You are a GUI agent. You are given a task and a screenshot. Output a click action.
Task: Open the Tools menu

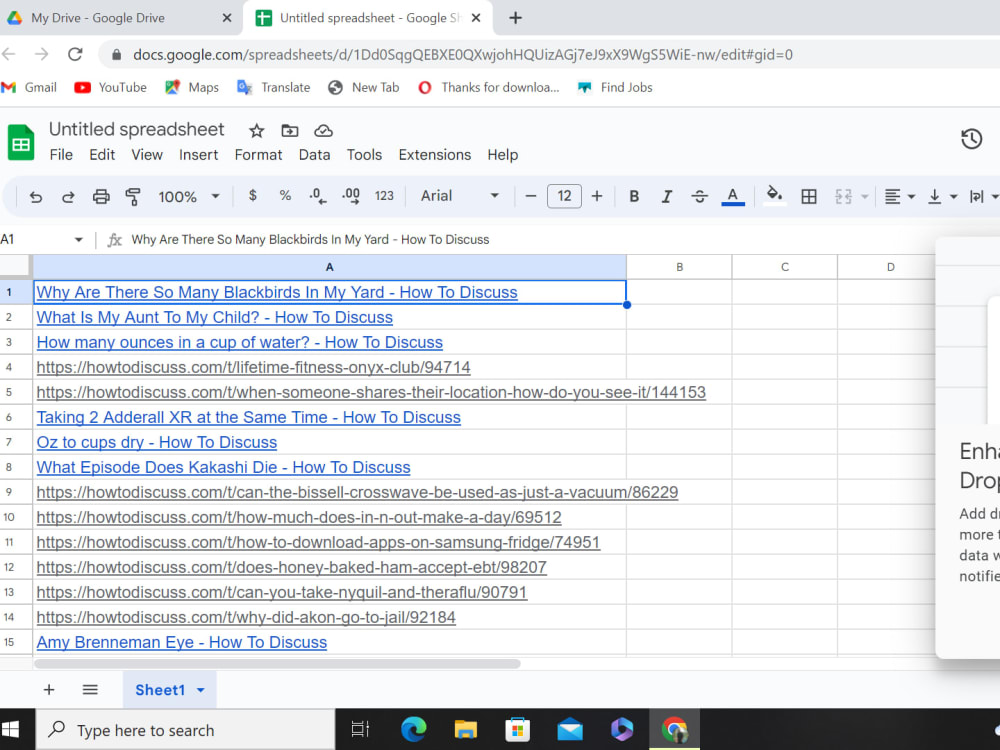point(364,155)
